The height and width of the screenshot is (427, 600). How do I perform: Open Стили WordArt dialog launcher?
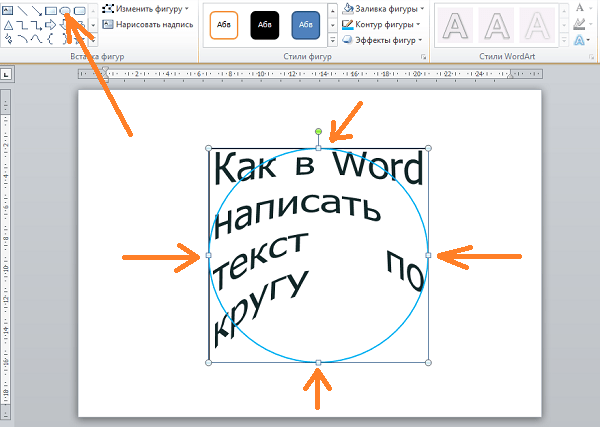pyautogui.click(x=591, y=57)
